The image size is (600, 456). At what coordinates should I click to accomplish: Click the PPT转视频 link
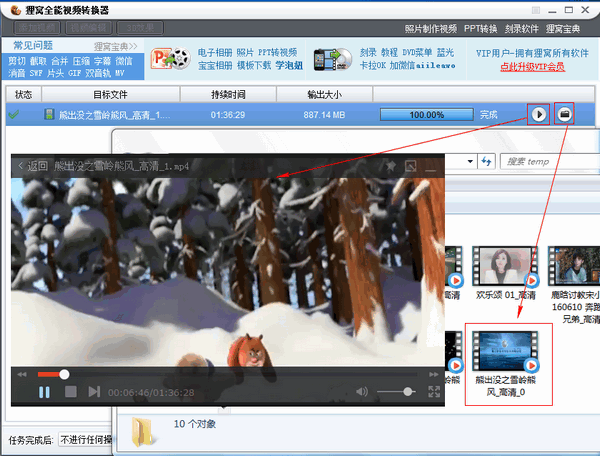click(x=277, y=52)
